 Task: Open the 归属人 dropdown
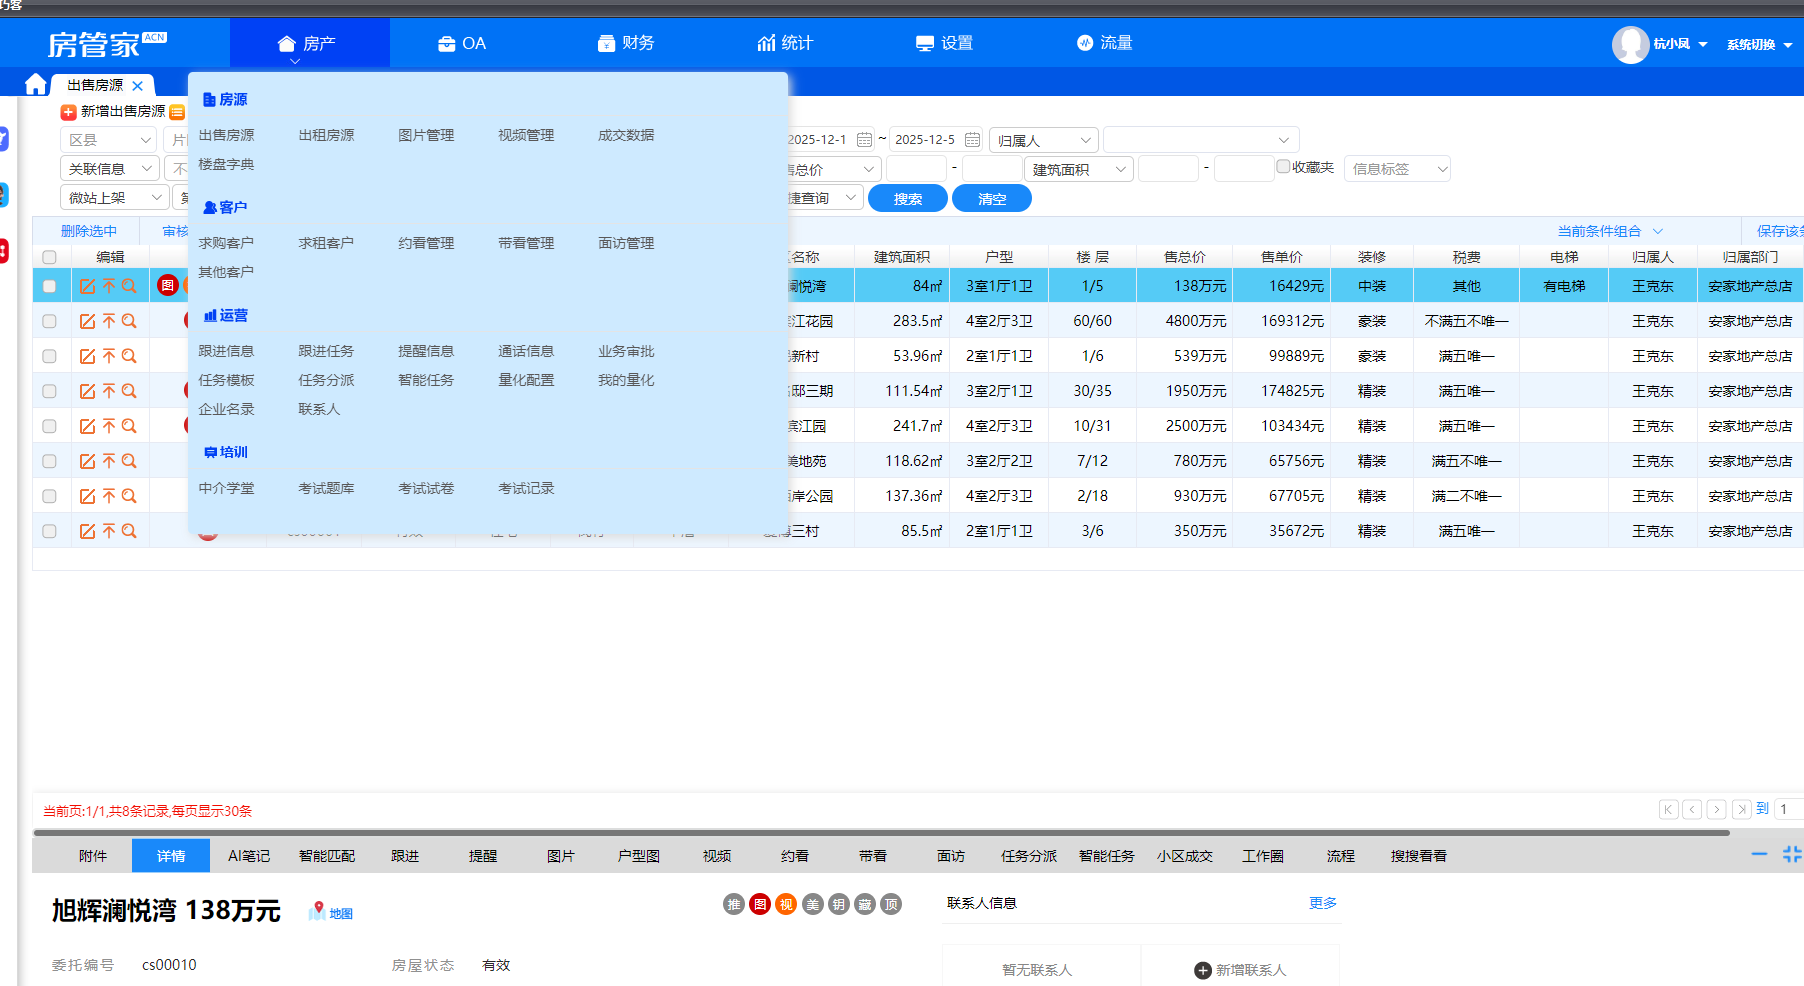tap(1043, 141)
